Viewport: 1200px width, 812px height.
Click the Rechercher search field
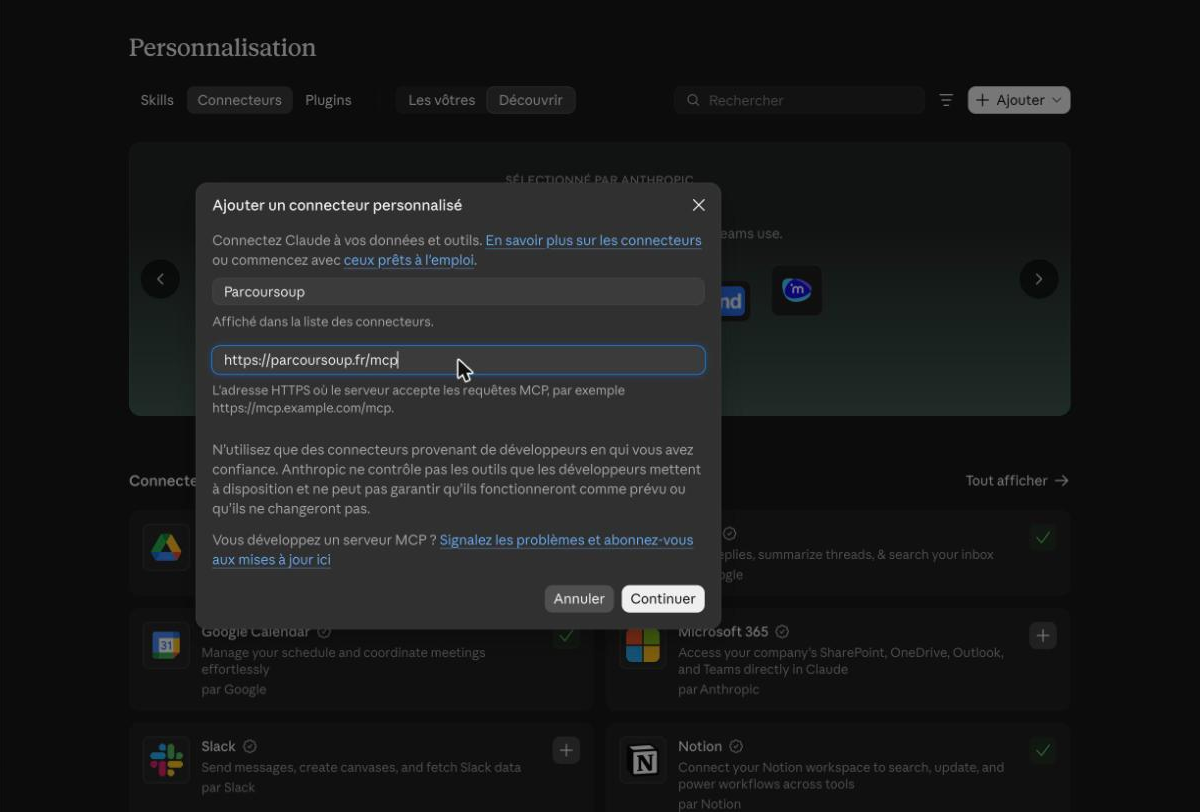pyautogui.click(x=799, y=100)
